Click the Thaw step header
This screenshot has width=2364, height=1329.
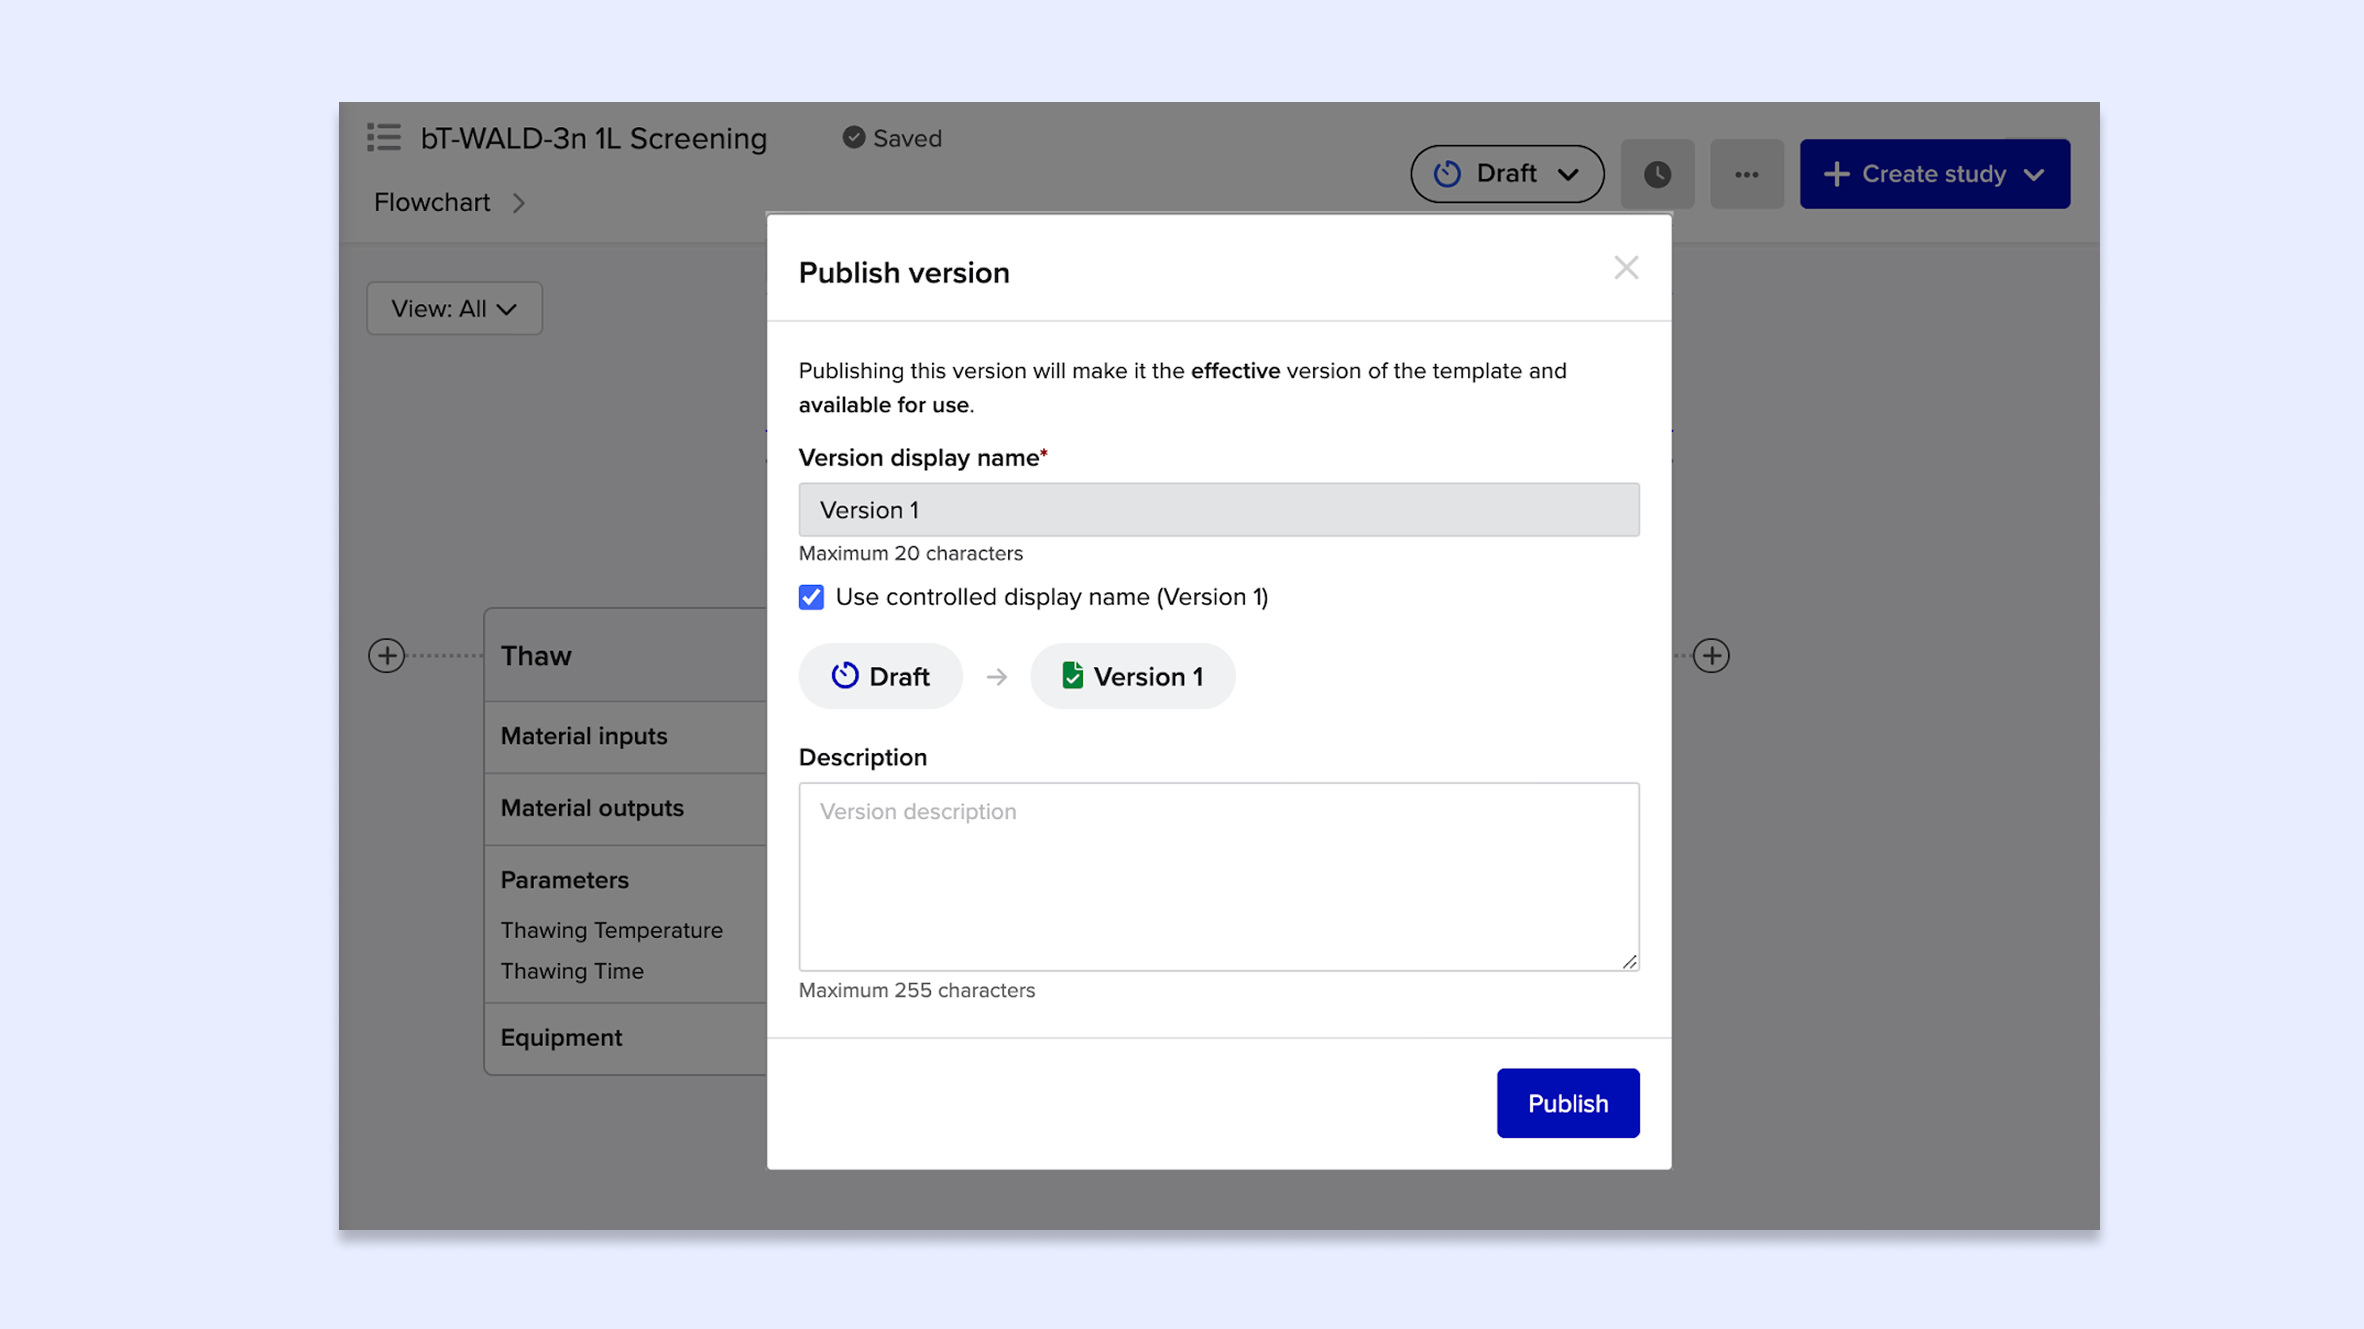(x=536, y=656)
